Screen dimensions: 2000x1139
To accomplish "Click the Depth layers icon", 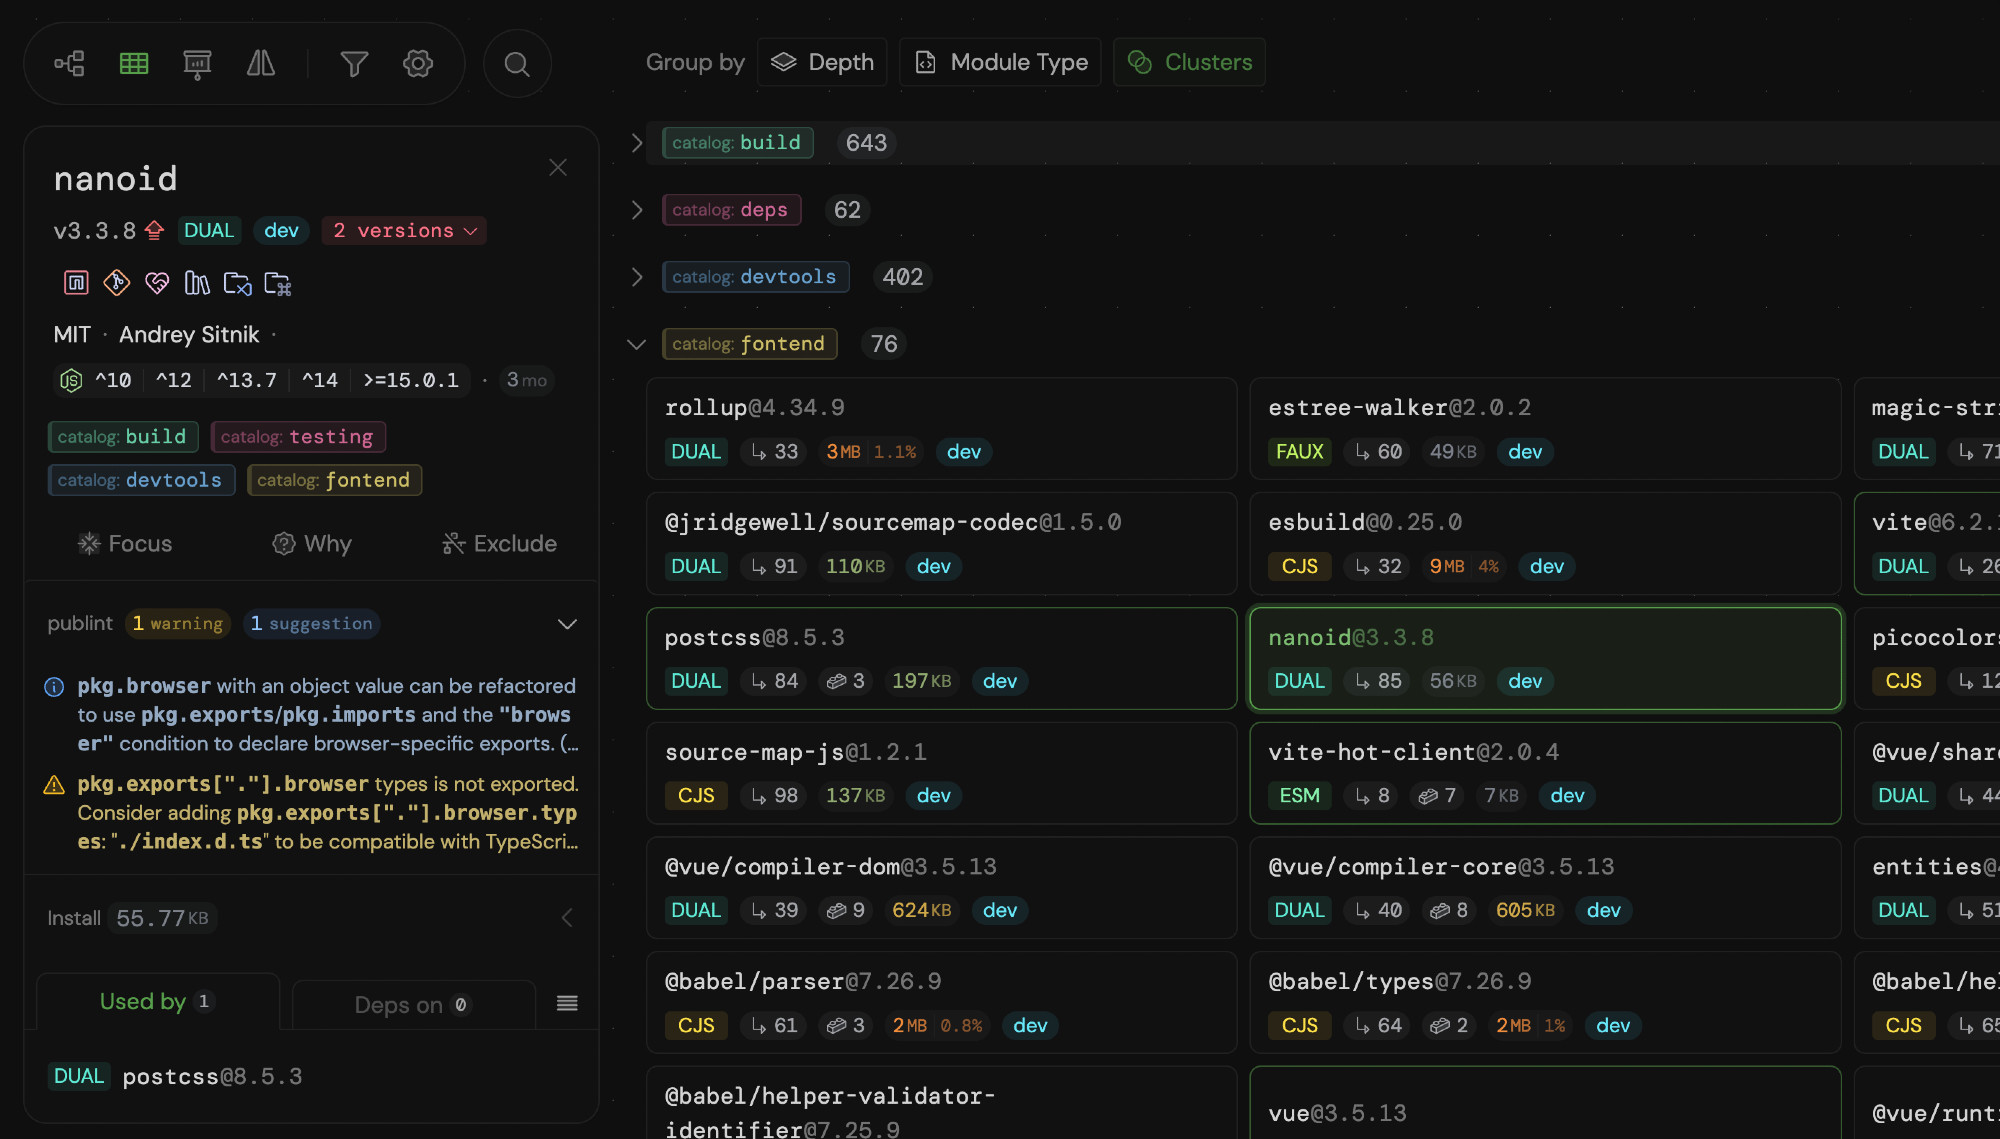I will coord(783,62).
